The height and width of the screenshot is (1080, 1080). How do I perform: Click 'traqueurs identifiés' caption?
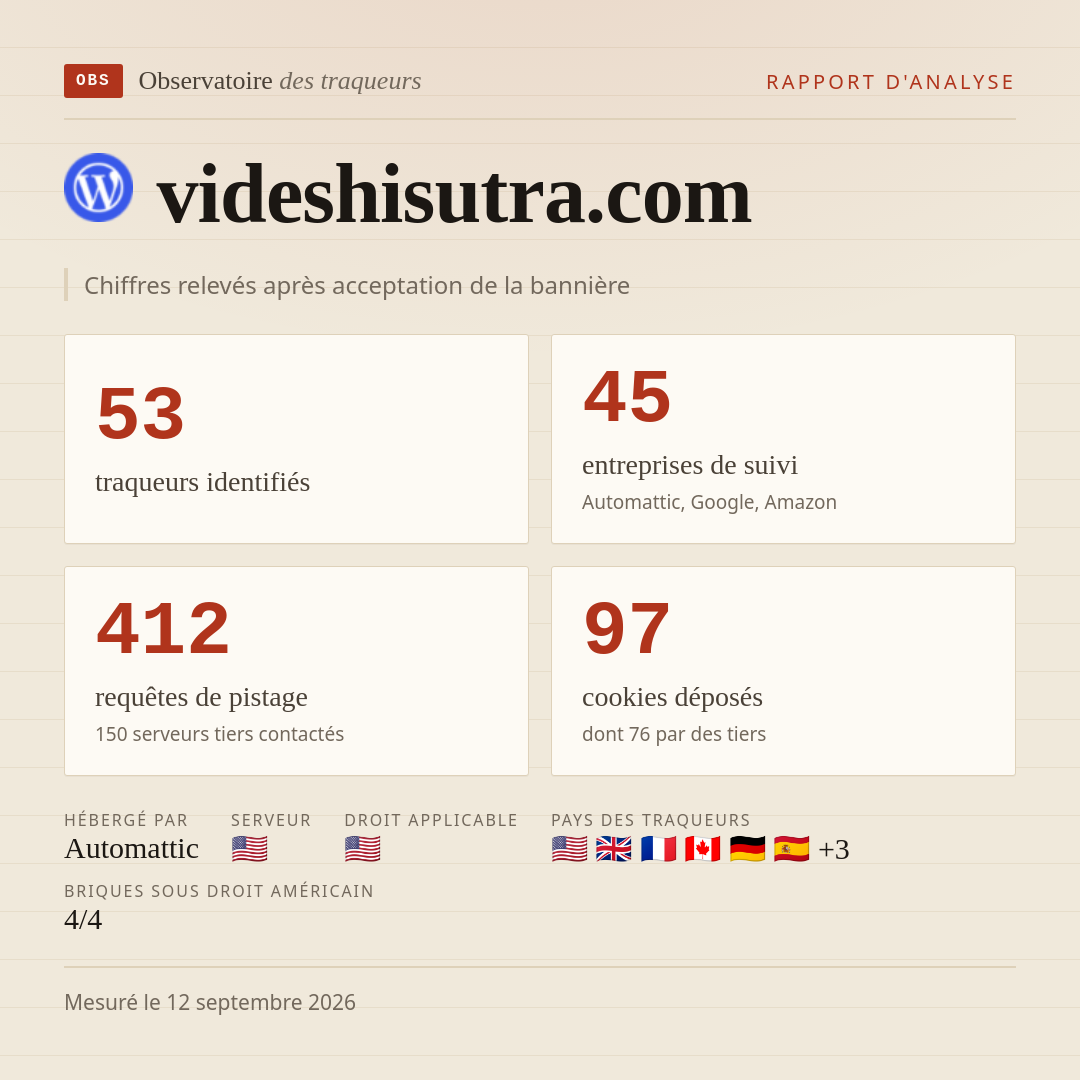click(202, 482)
